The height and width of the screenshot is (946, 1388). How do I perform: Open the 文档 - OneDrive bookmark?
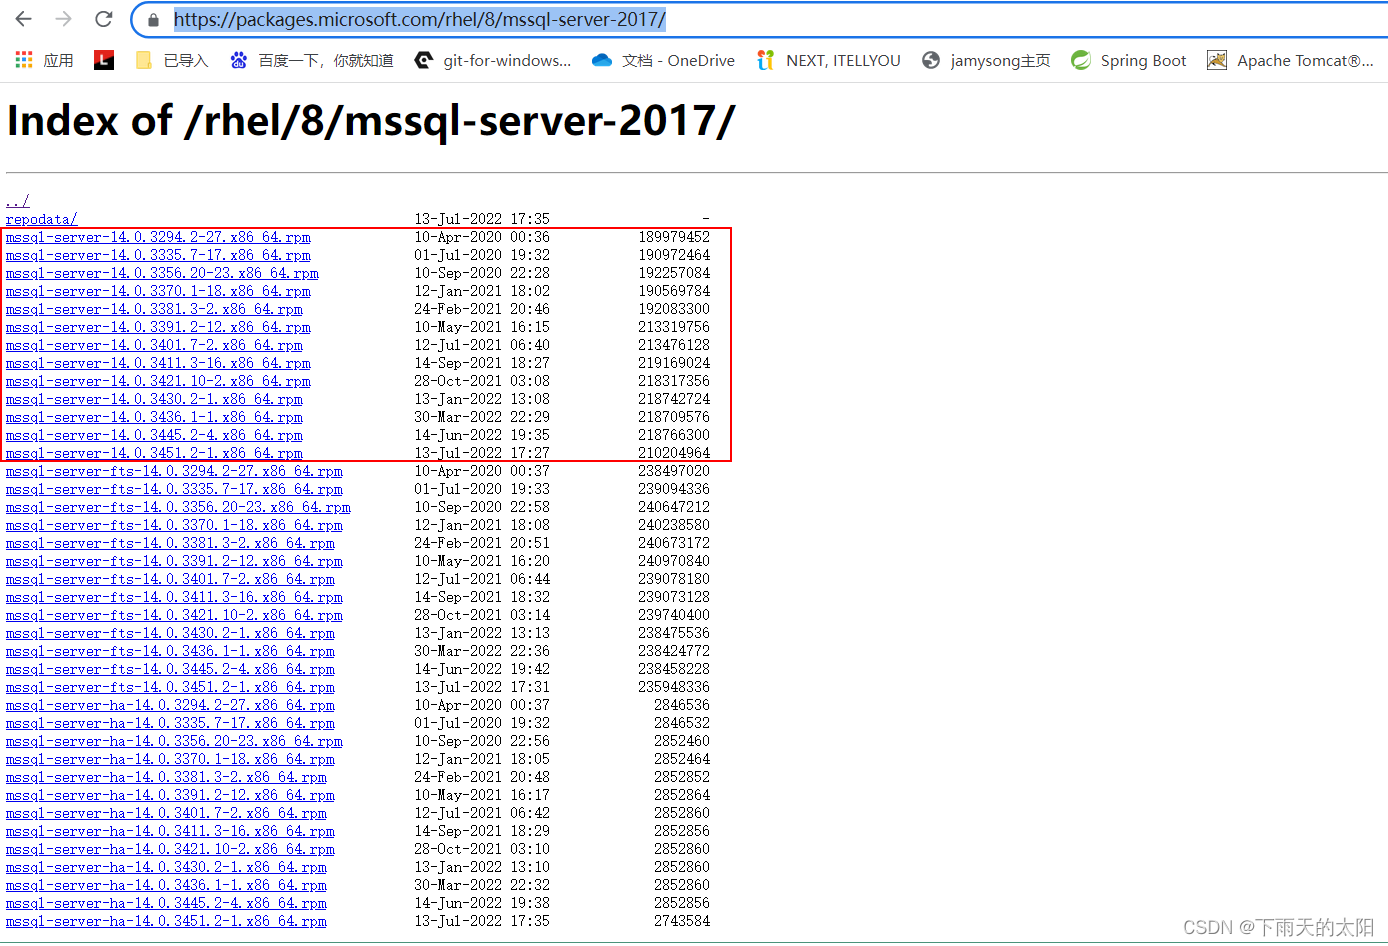664,61
